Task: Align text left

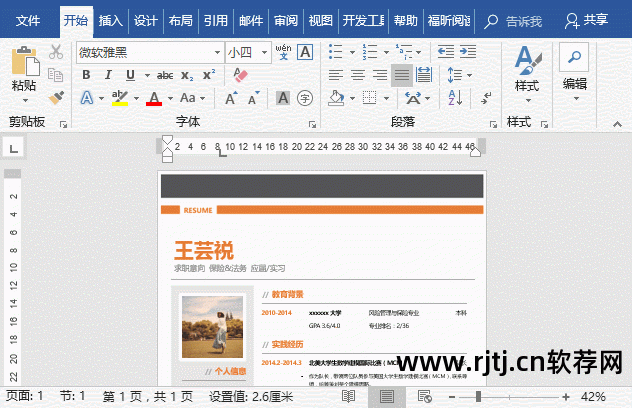Action: [336, 75]
